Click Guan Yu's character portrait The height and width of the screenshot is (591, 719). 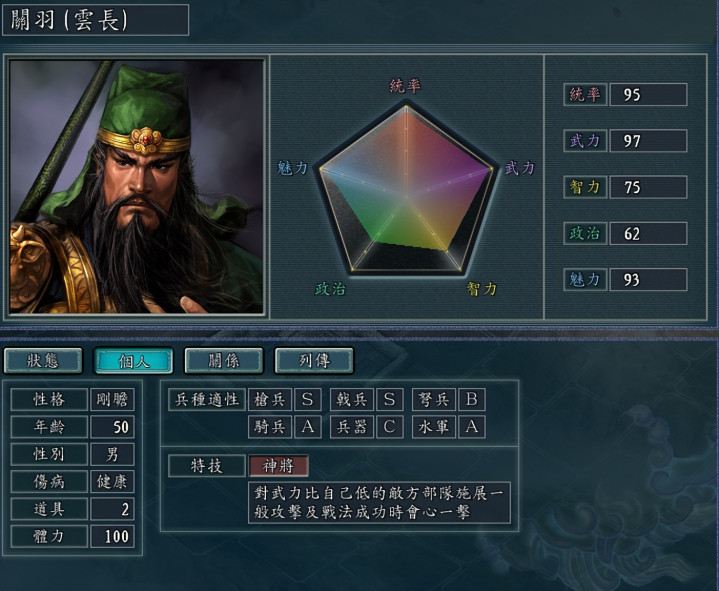tap(137, 187)
